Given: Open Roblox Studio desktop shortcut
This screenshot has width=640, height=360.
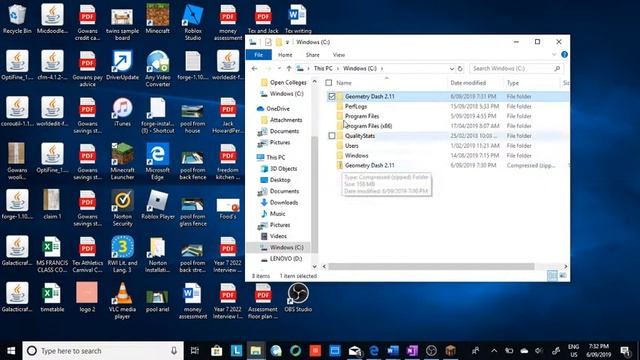Looking at the screenshot, I should (x=193, y=22).
